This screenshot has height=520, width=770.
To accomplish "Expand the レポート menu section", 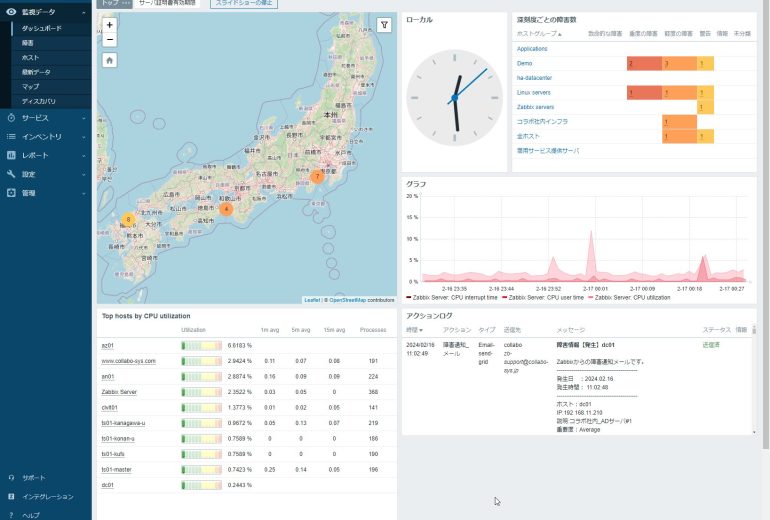I will (83, 156).
